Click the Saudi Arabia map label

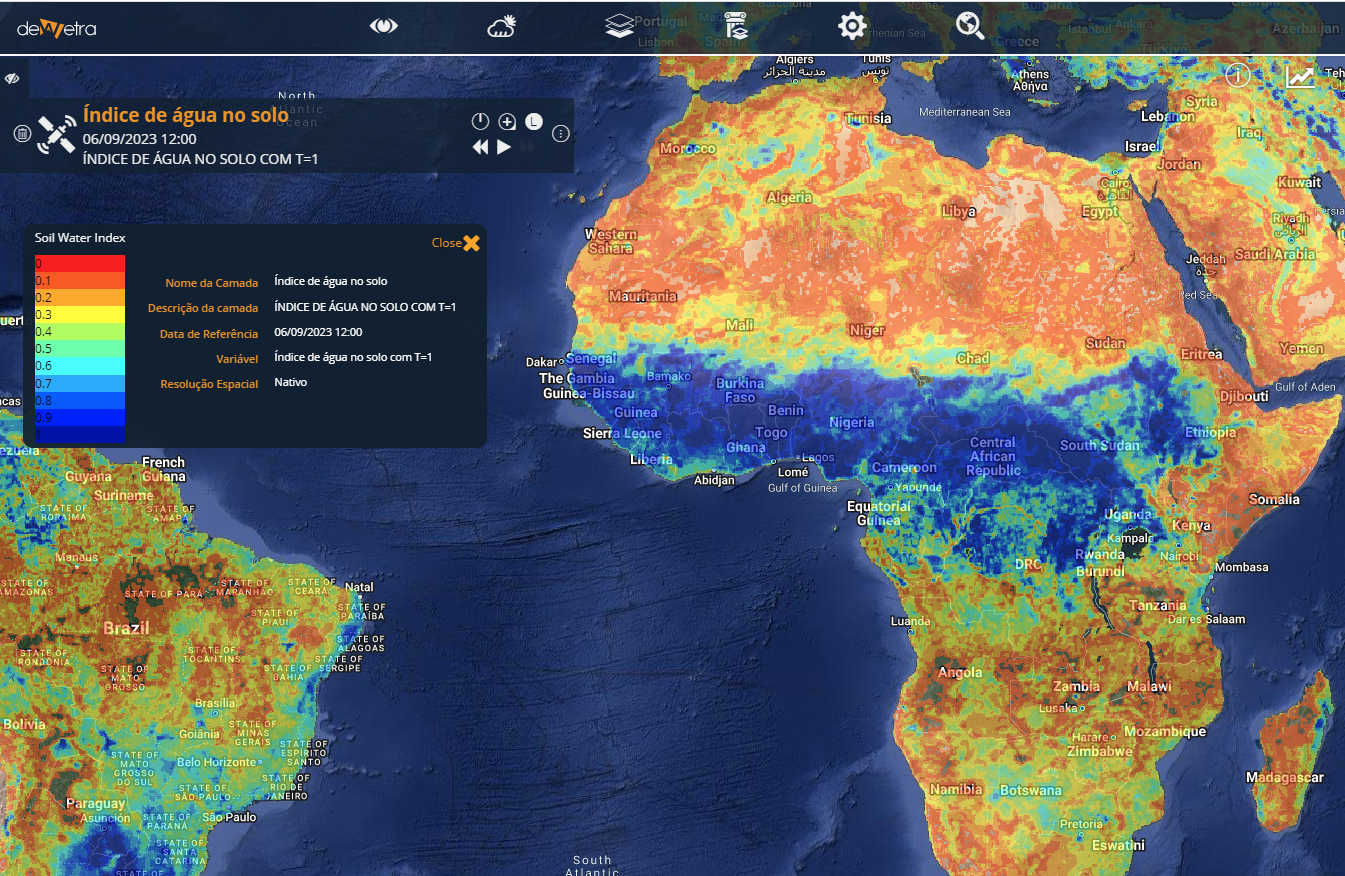(1275, 254)
